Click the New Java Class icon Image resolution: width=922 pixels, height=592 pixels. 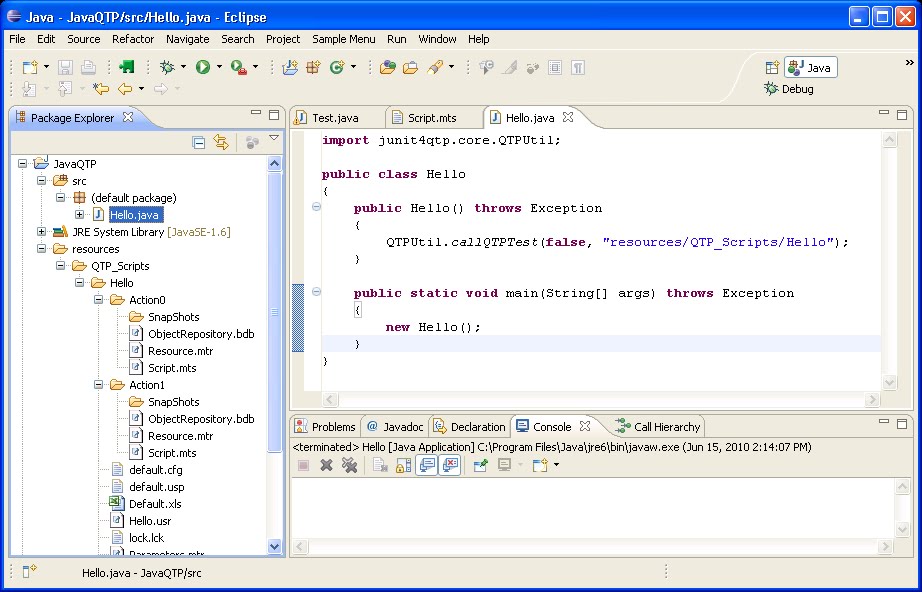[337, 67]
